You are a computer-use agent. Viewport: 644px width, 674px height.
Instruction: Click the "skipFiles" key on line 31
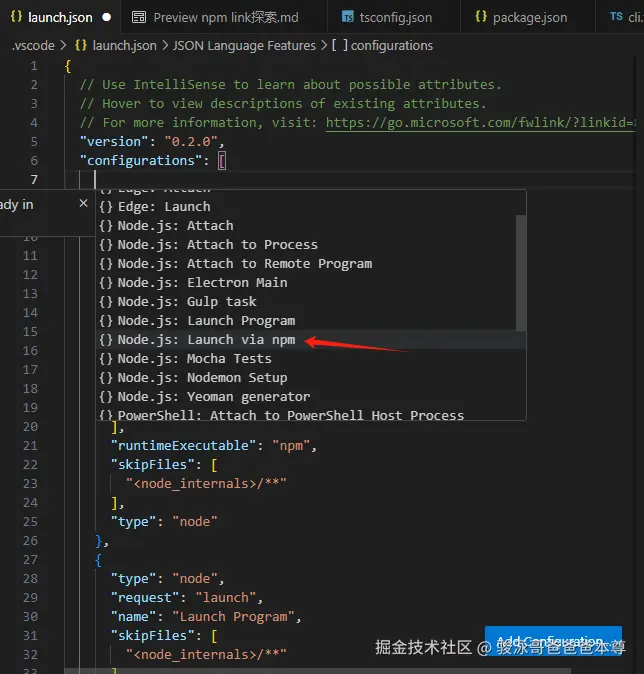tap(152, 636)
